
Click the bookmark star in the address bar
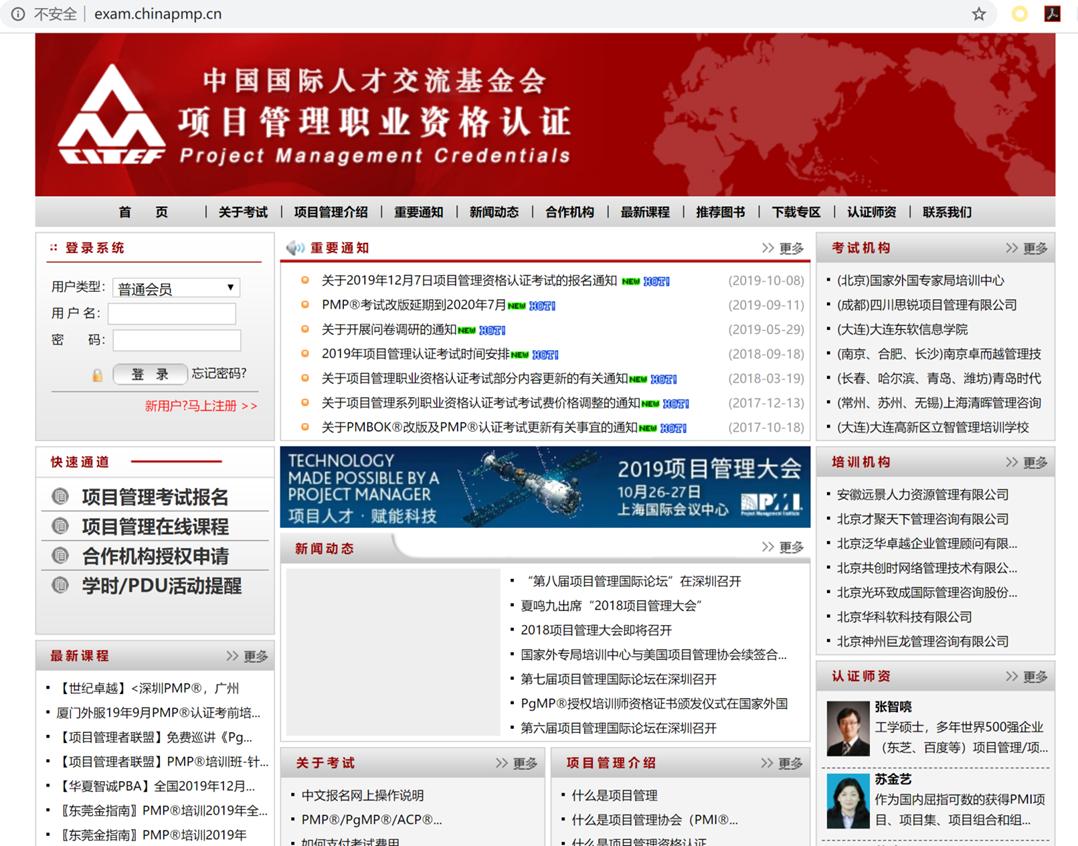pyautogui.click(x=979, y=14)
